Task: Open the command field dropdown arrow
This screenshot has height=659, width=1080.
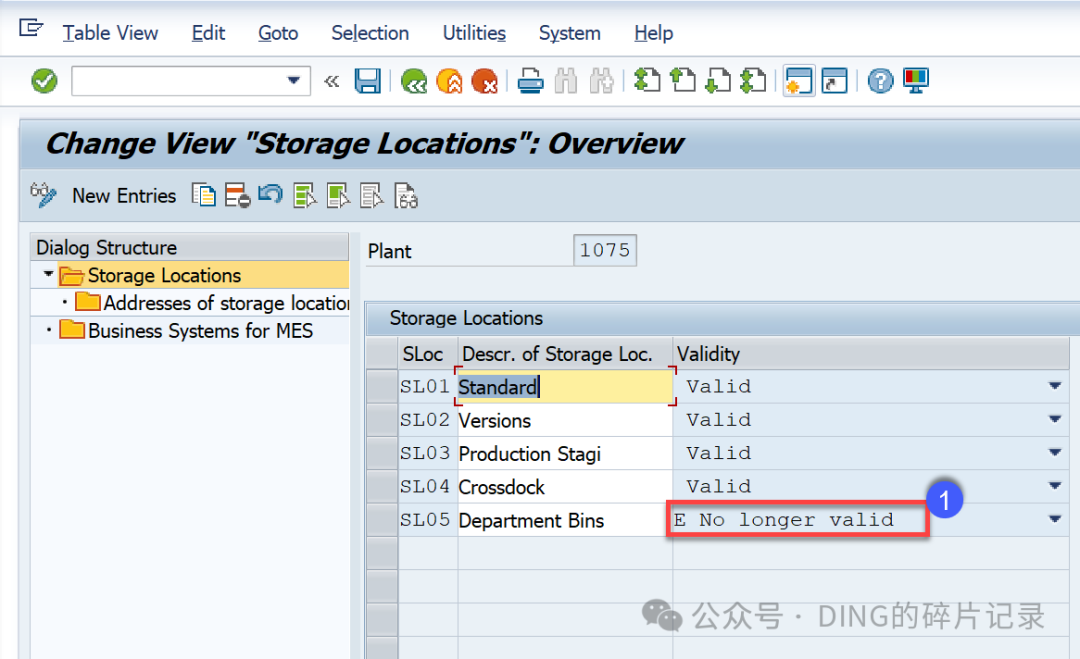Action: click(293, 81)
